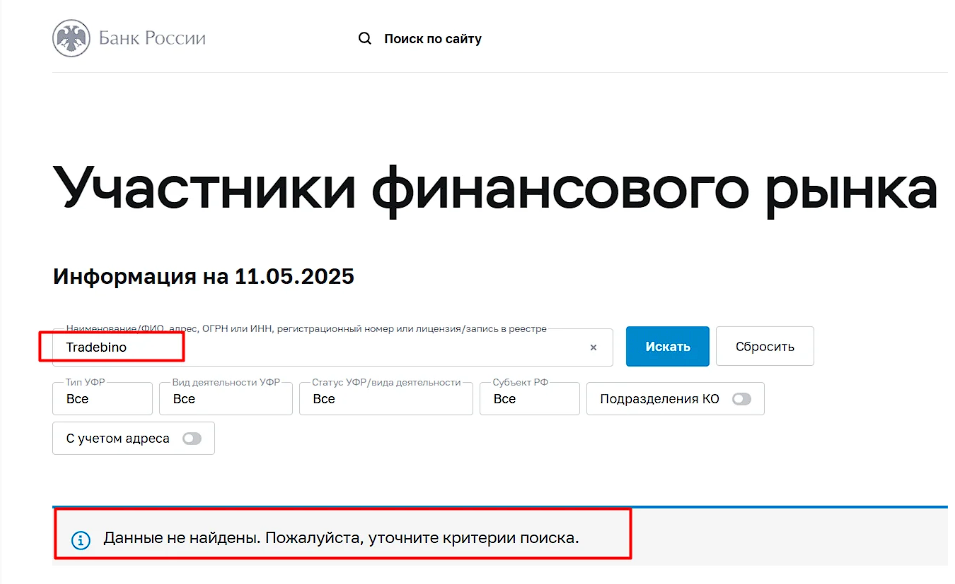Toggle the Подразделения КО switch
This screenshot has width=955, height=584.
(741, 399)
